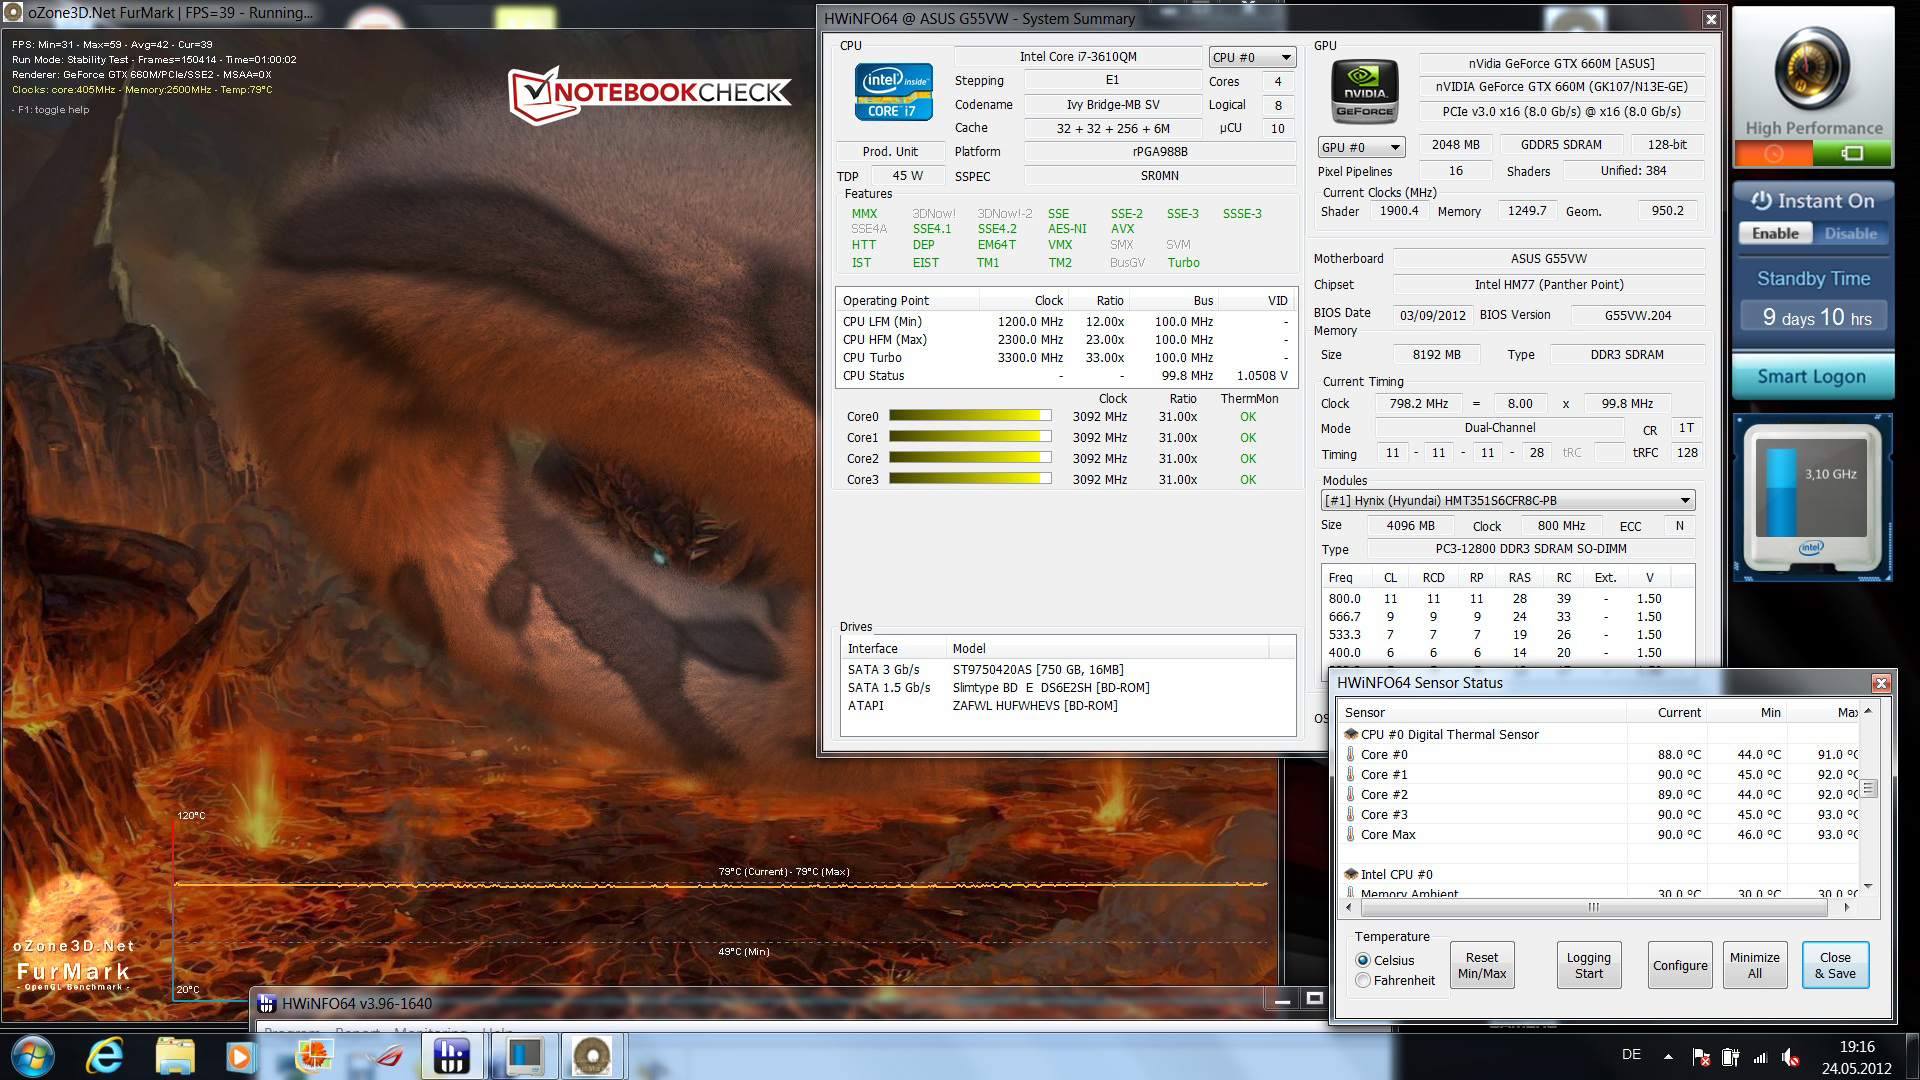Open the GPU #0 selector dropdown
The width and height of the screenshot is (1920, 1080).
tap(1361, 147)
